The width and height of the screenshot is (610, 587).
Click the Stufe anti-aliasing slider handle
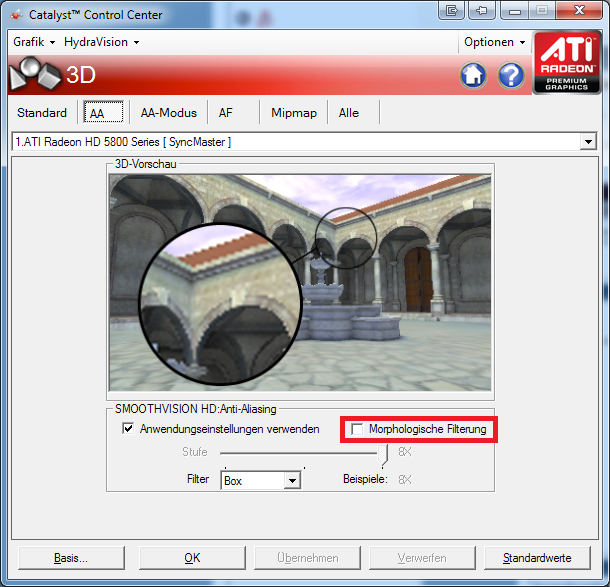[384, 454]
